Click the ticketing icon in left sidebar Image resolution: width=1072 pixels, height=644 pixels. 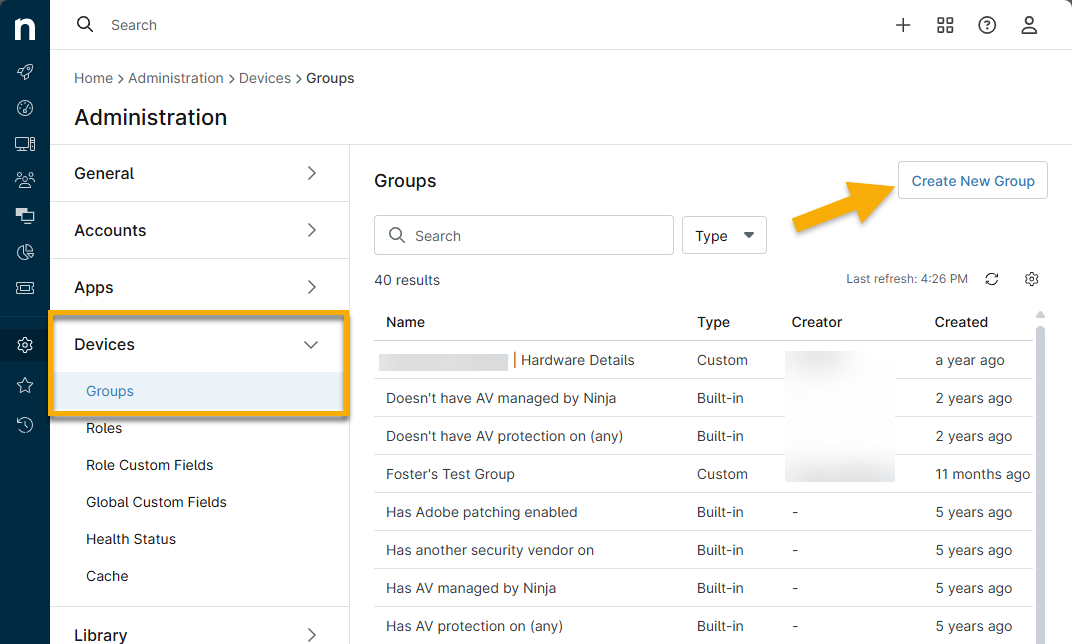pos(25,288)
